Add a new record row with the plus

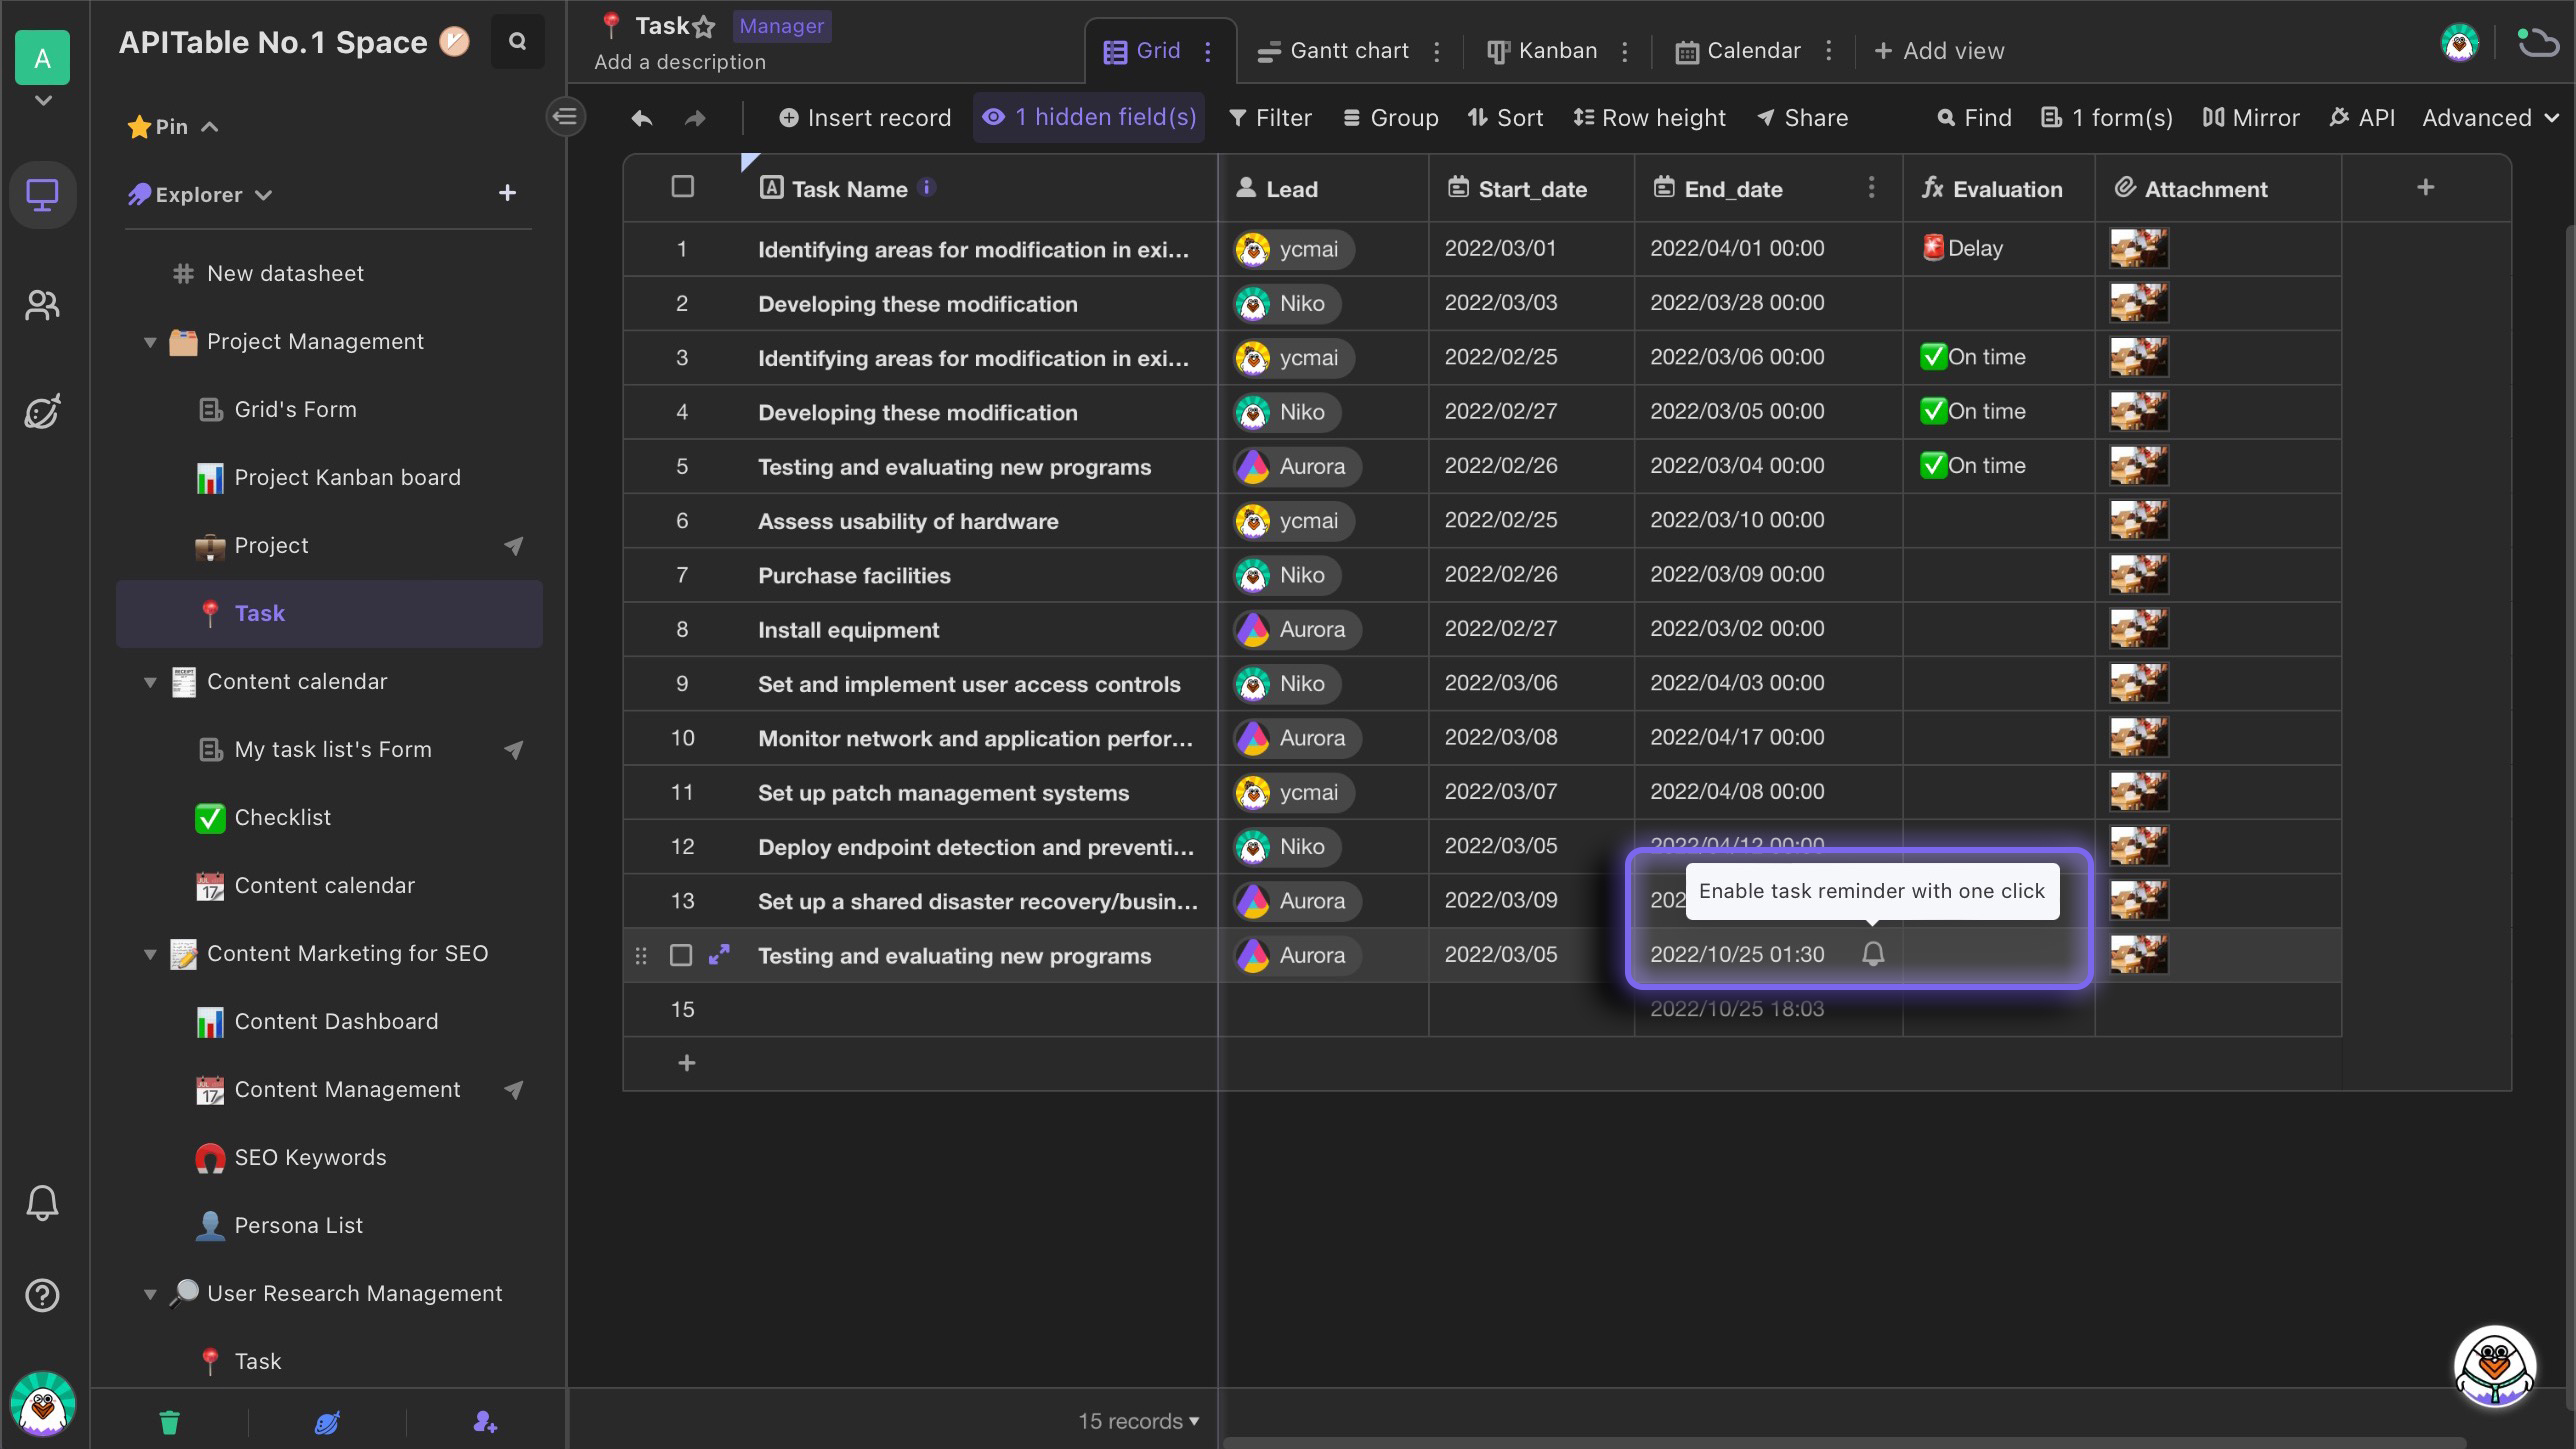tap(686, 1063)
